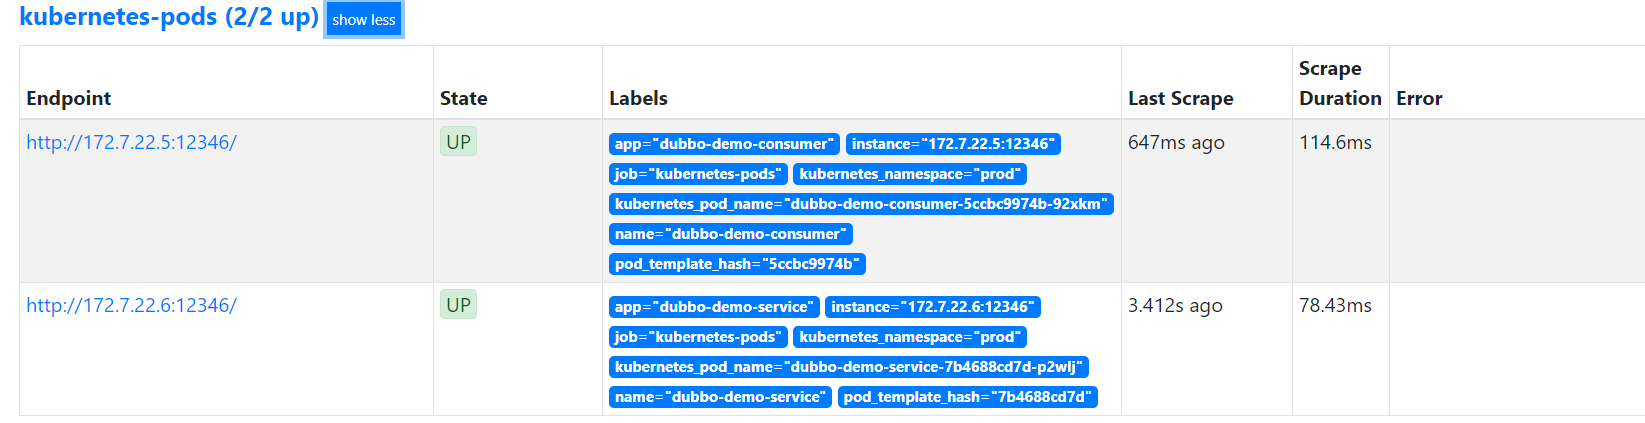Image resolution: width=1645 pixels, height=423 pixels.
Task: Open endpoint http://172.7.22.6:12346/ link
Action: (x=131, y=305)
